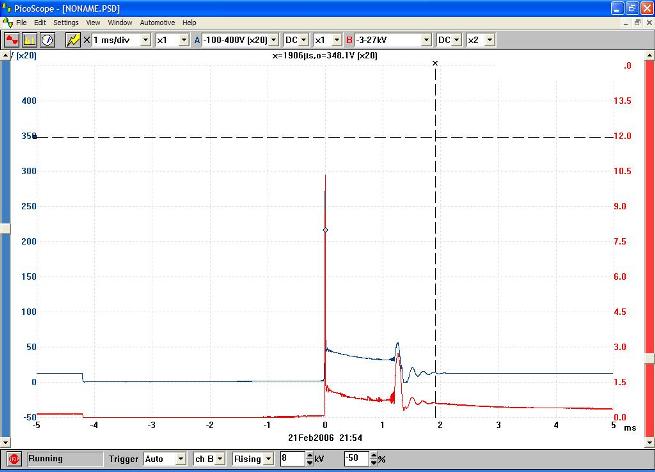Image resolution: width=655 pixels, height=472 pixels.
Task: Open trigger channel ch B dropdown
Action: [x=218, y=458]
